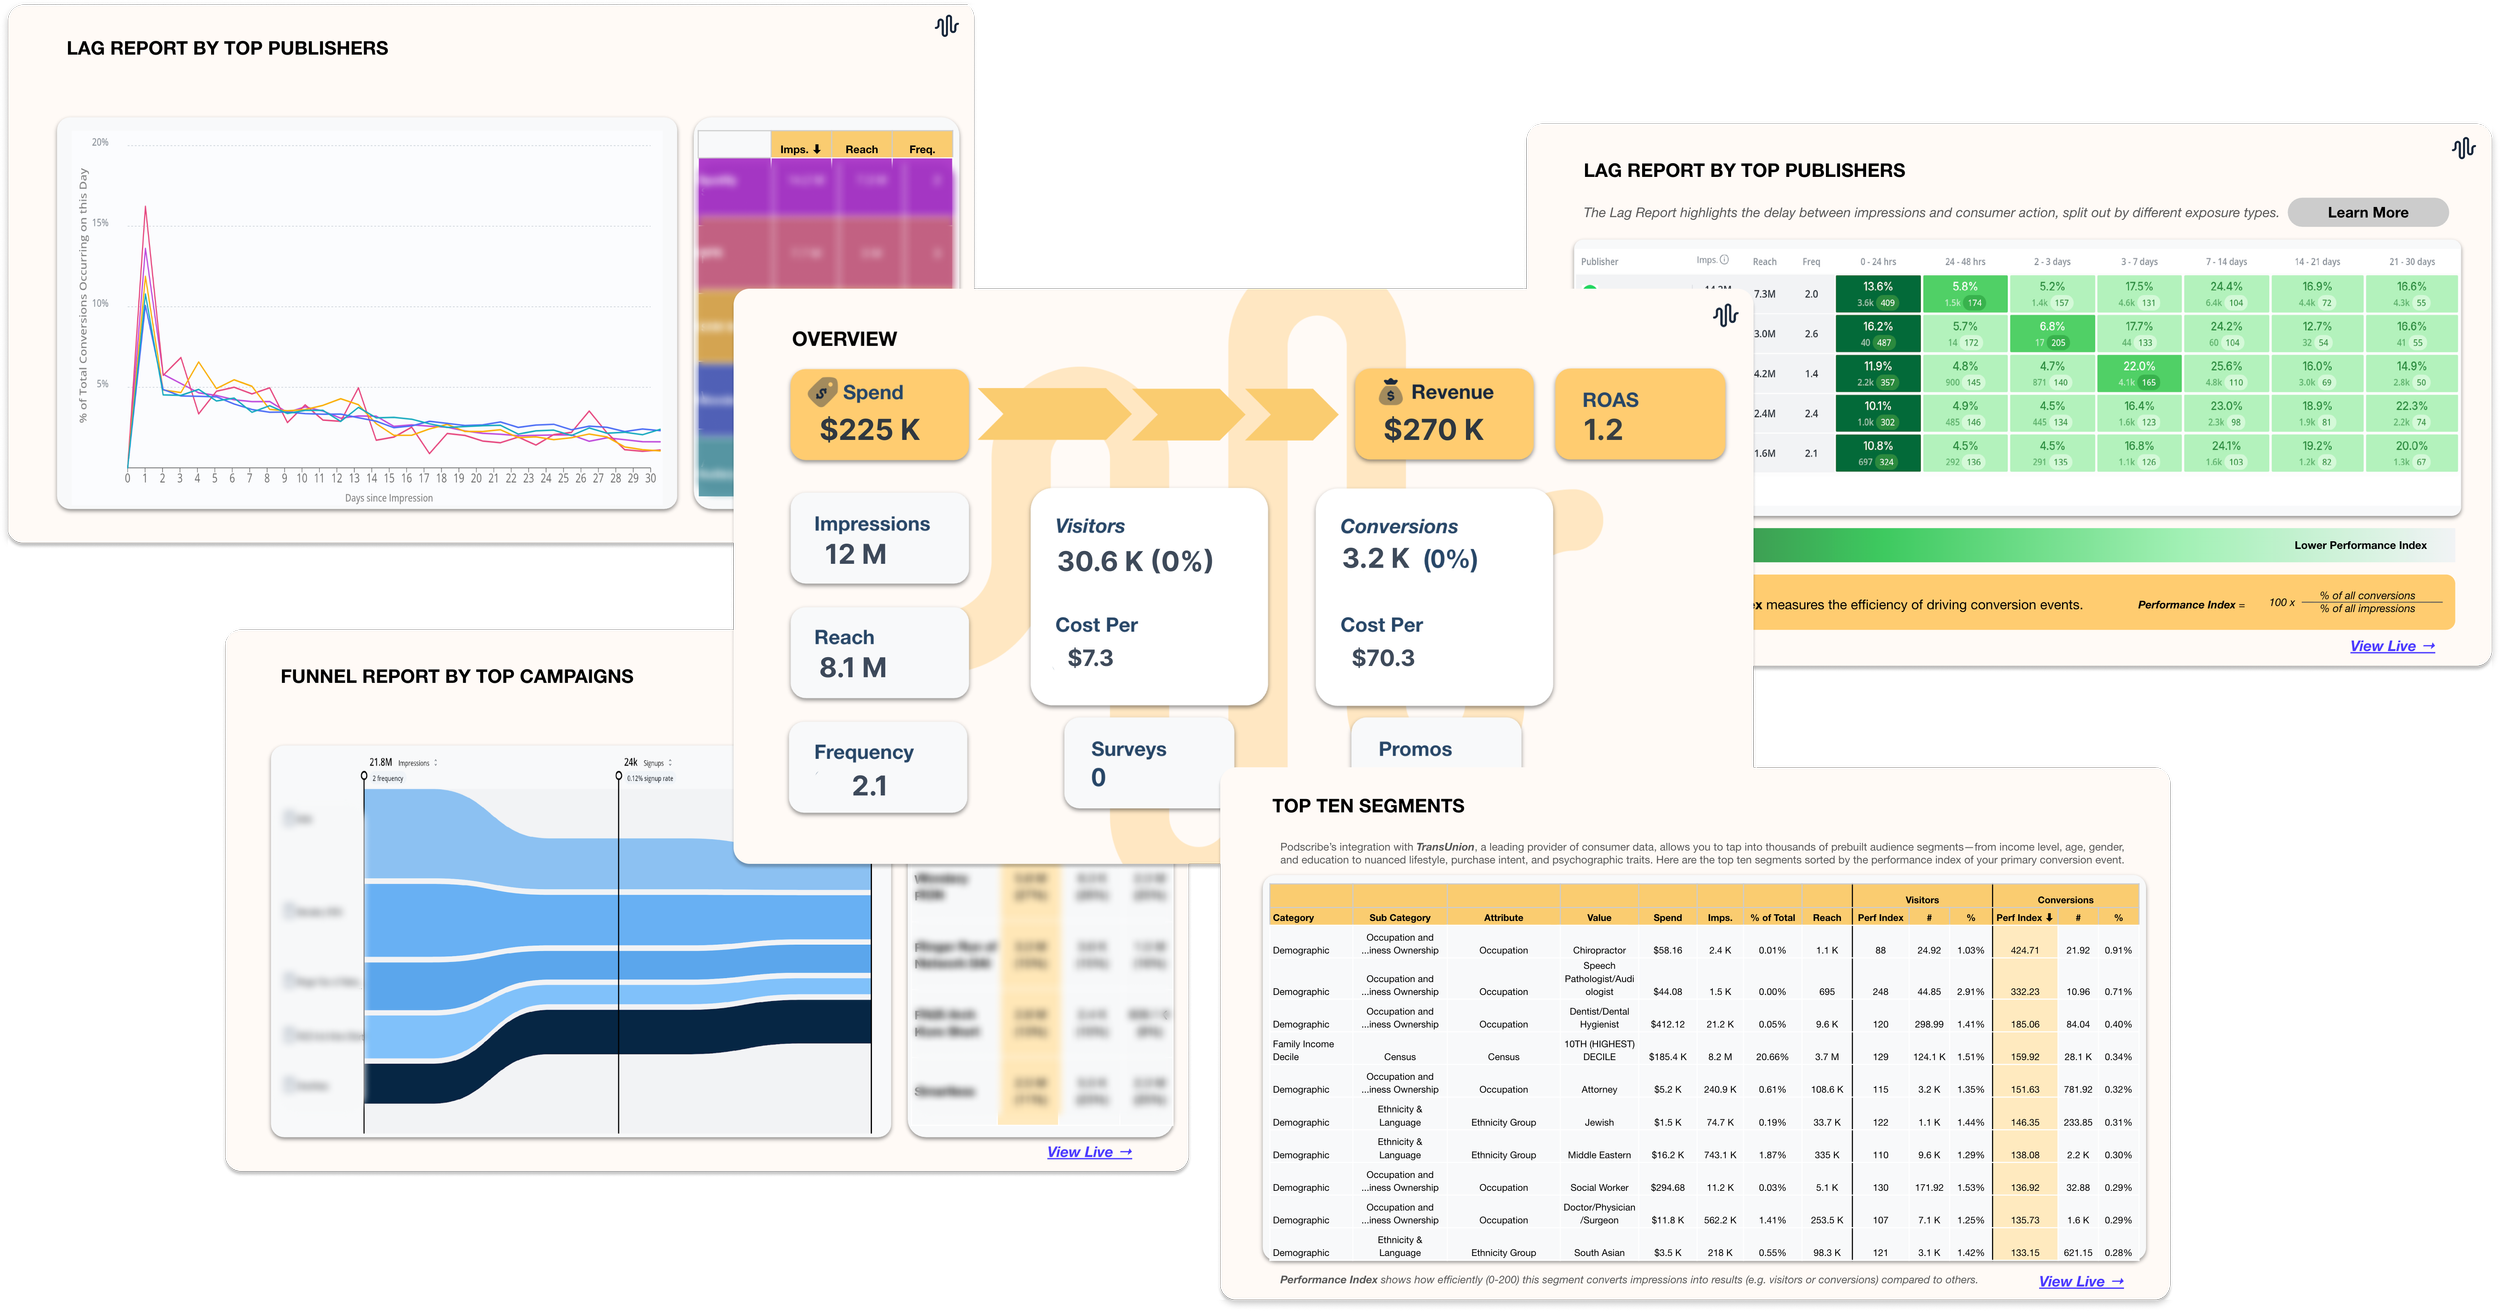Select the 7 - 14 days column header
This screenshot has width=2500, height=1311.
2226,262
